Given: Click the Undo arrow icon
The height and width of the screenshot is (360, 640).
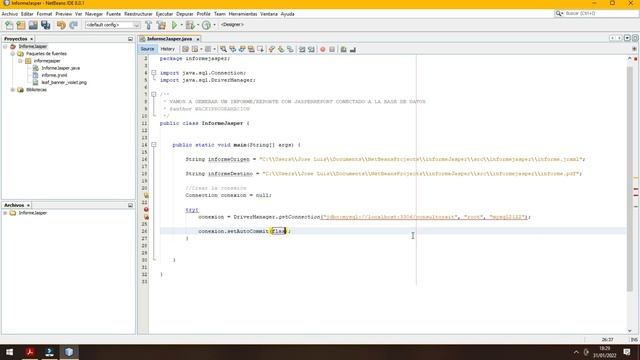Looking at the screenshot, I should 61,25.
